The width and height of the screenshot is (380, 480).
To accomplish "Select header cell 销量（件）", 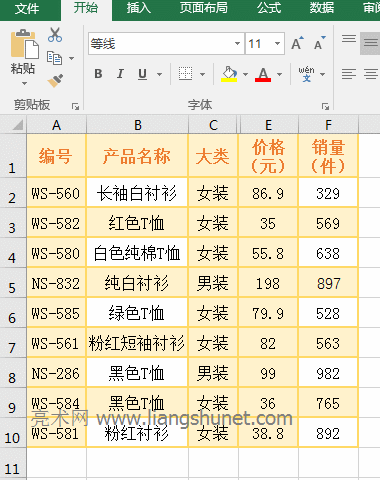I will [328, 156].
